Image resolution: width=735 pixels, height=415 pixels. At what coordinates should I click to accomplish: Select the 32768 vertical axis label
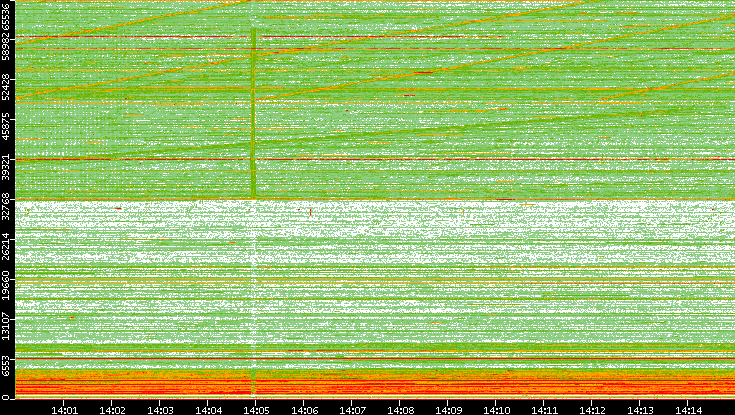pos(5,206)
